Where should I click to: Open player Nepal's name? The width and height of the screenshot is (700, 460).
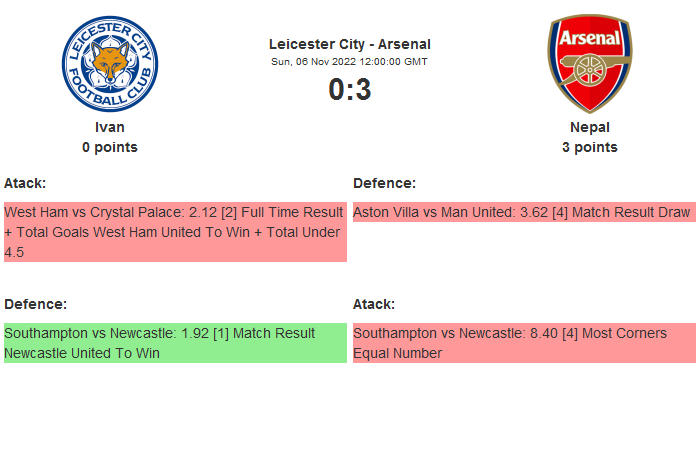[590, 127]
